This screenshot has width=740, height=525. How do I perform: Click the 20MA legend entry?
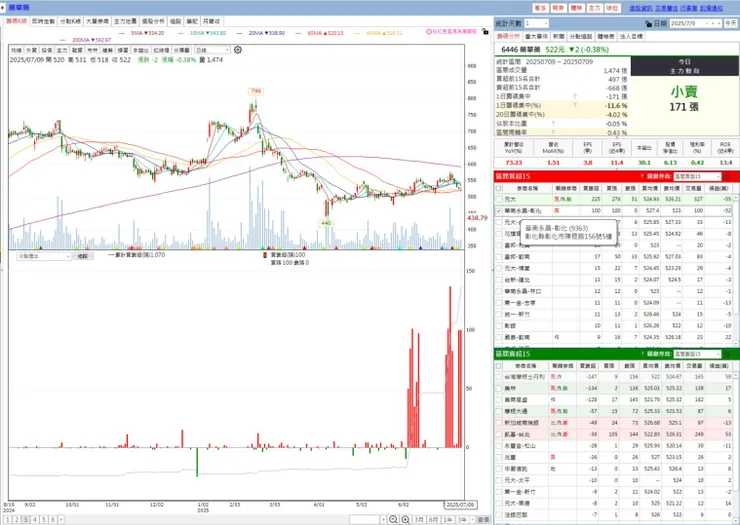click(x=261, y=33)
